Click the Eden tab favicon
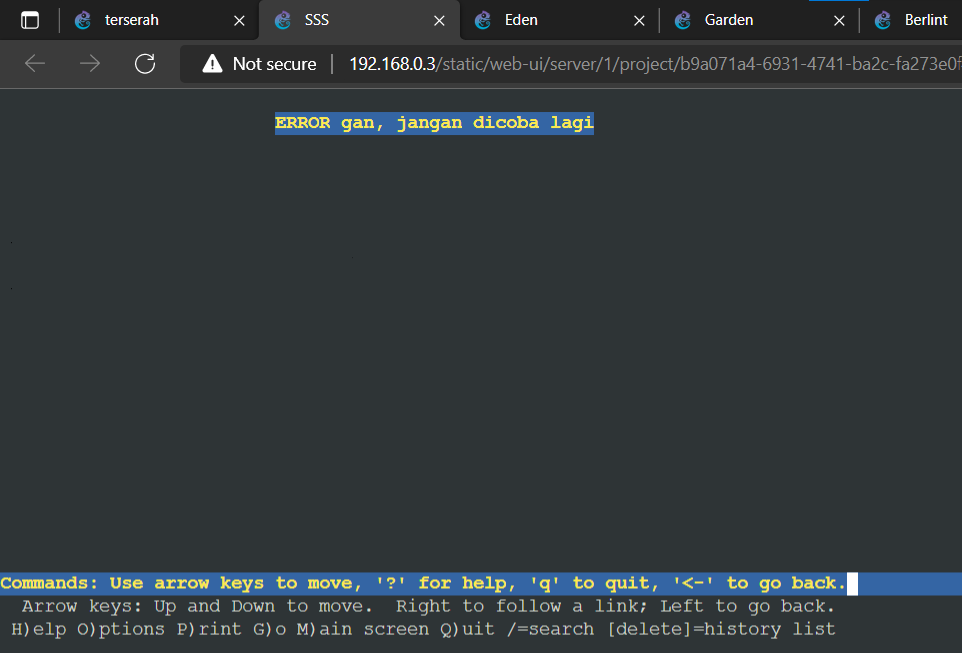 pyautogui.click(x=483, y=19)
